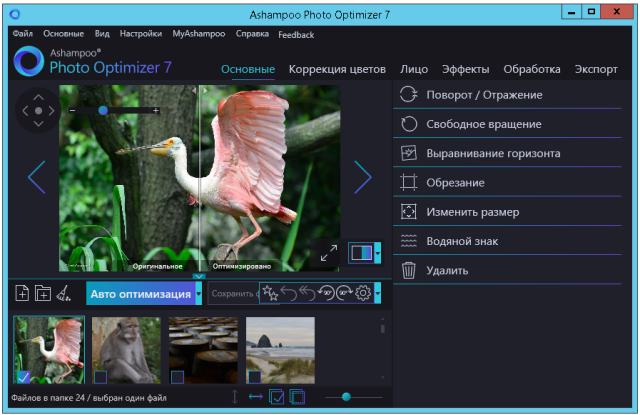Uncheck the spoonbill bird thumbnail checkbox
This screenshot has width=640, height=415.
24,377
